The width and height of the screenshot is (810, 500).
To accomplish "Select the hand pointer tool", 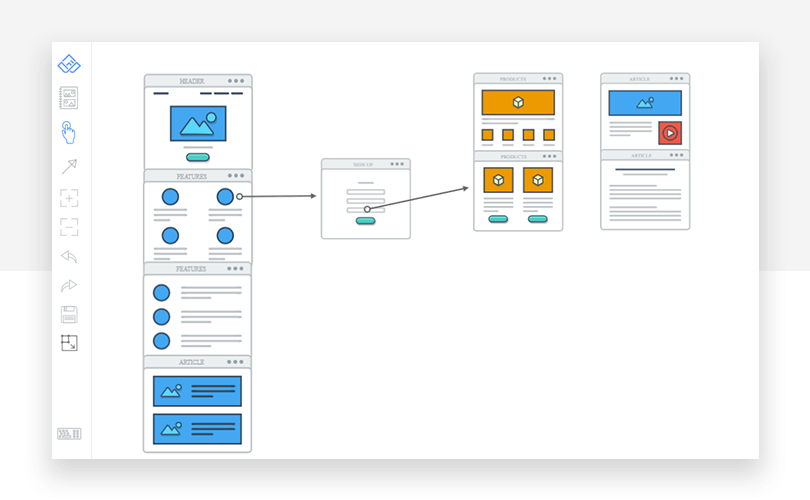I will pyautogui.click(x=68, y=132).
